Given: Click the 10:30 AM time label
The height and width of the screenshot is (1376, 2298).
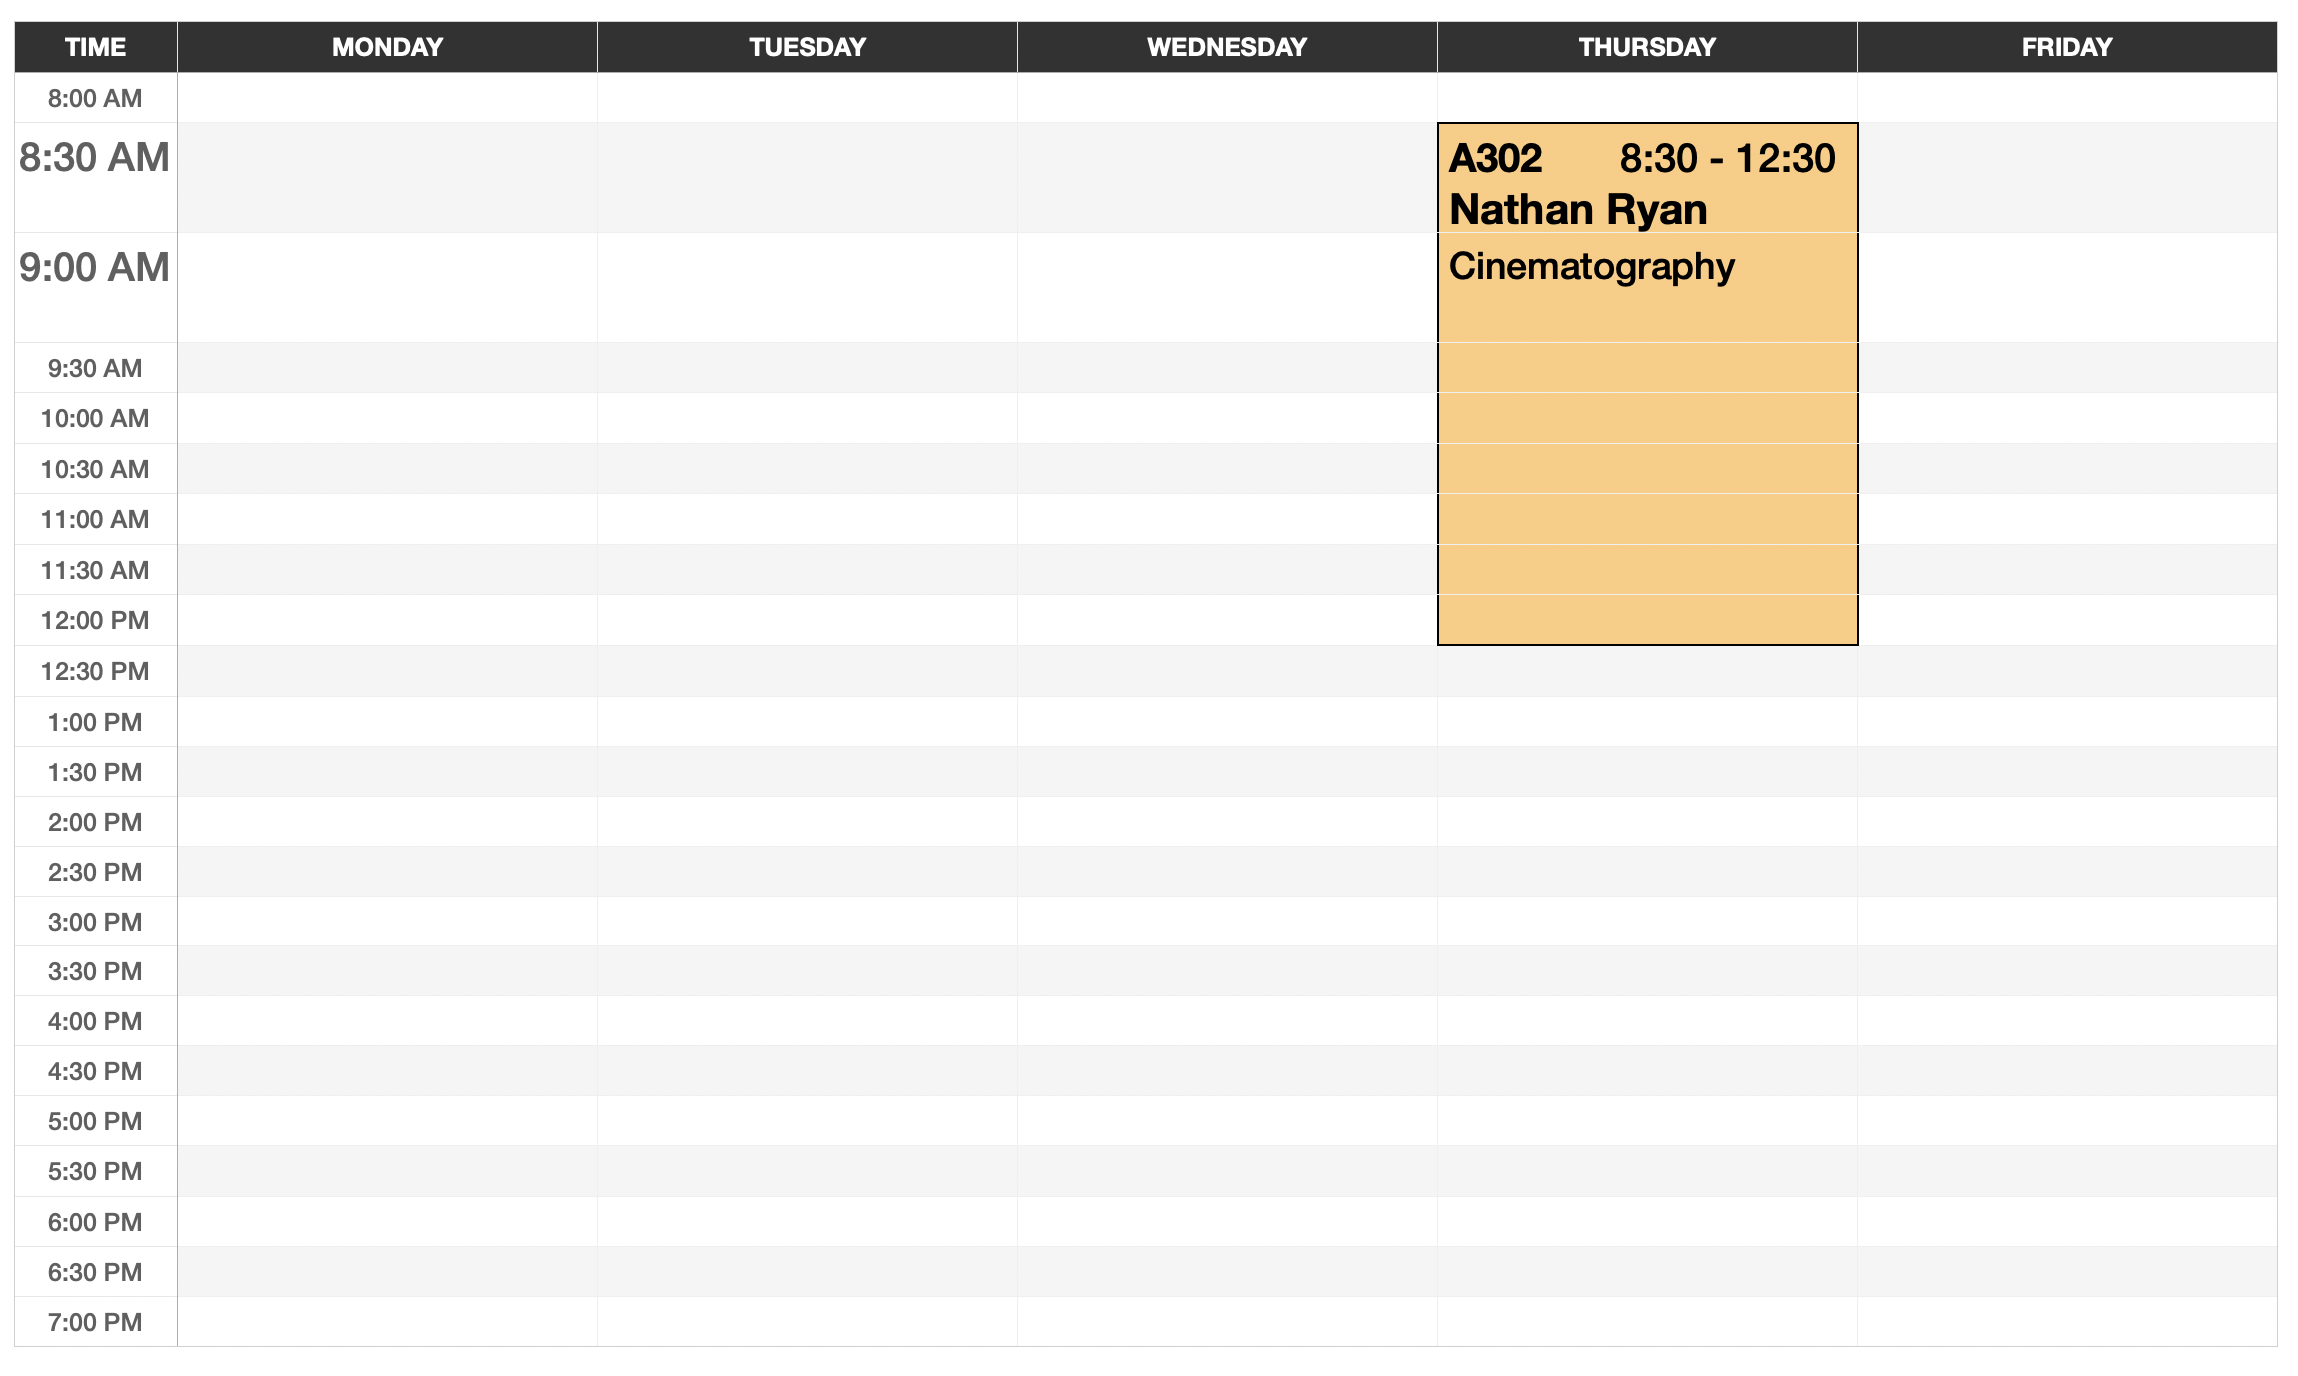Looking at the screenshot, I should pos(95,469).
